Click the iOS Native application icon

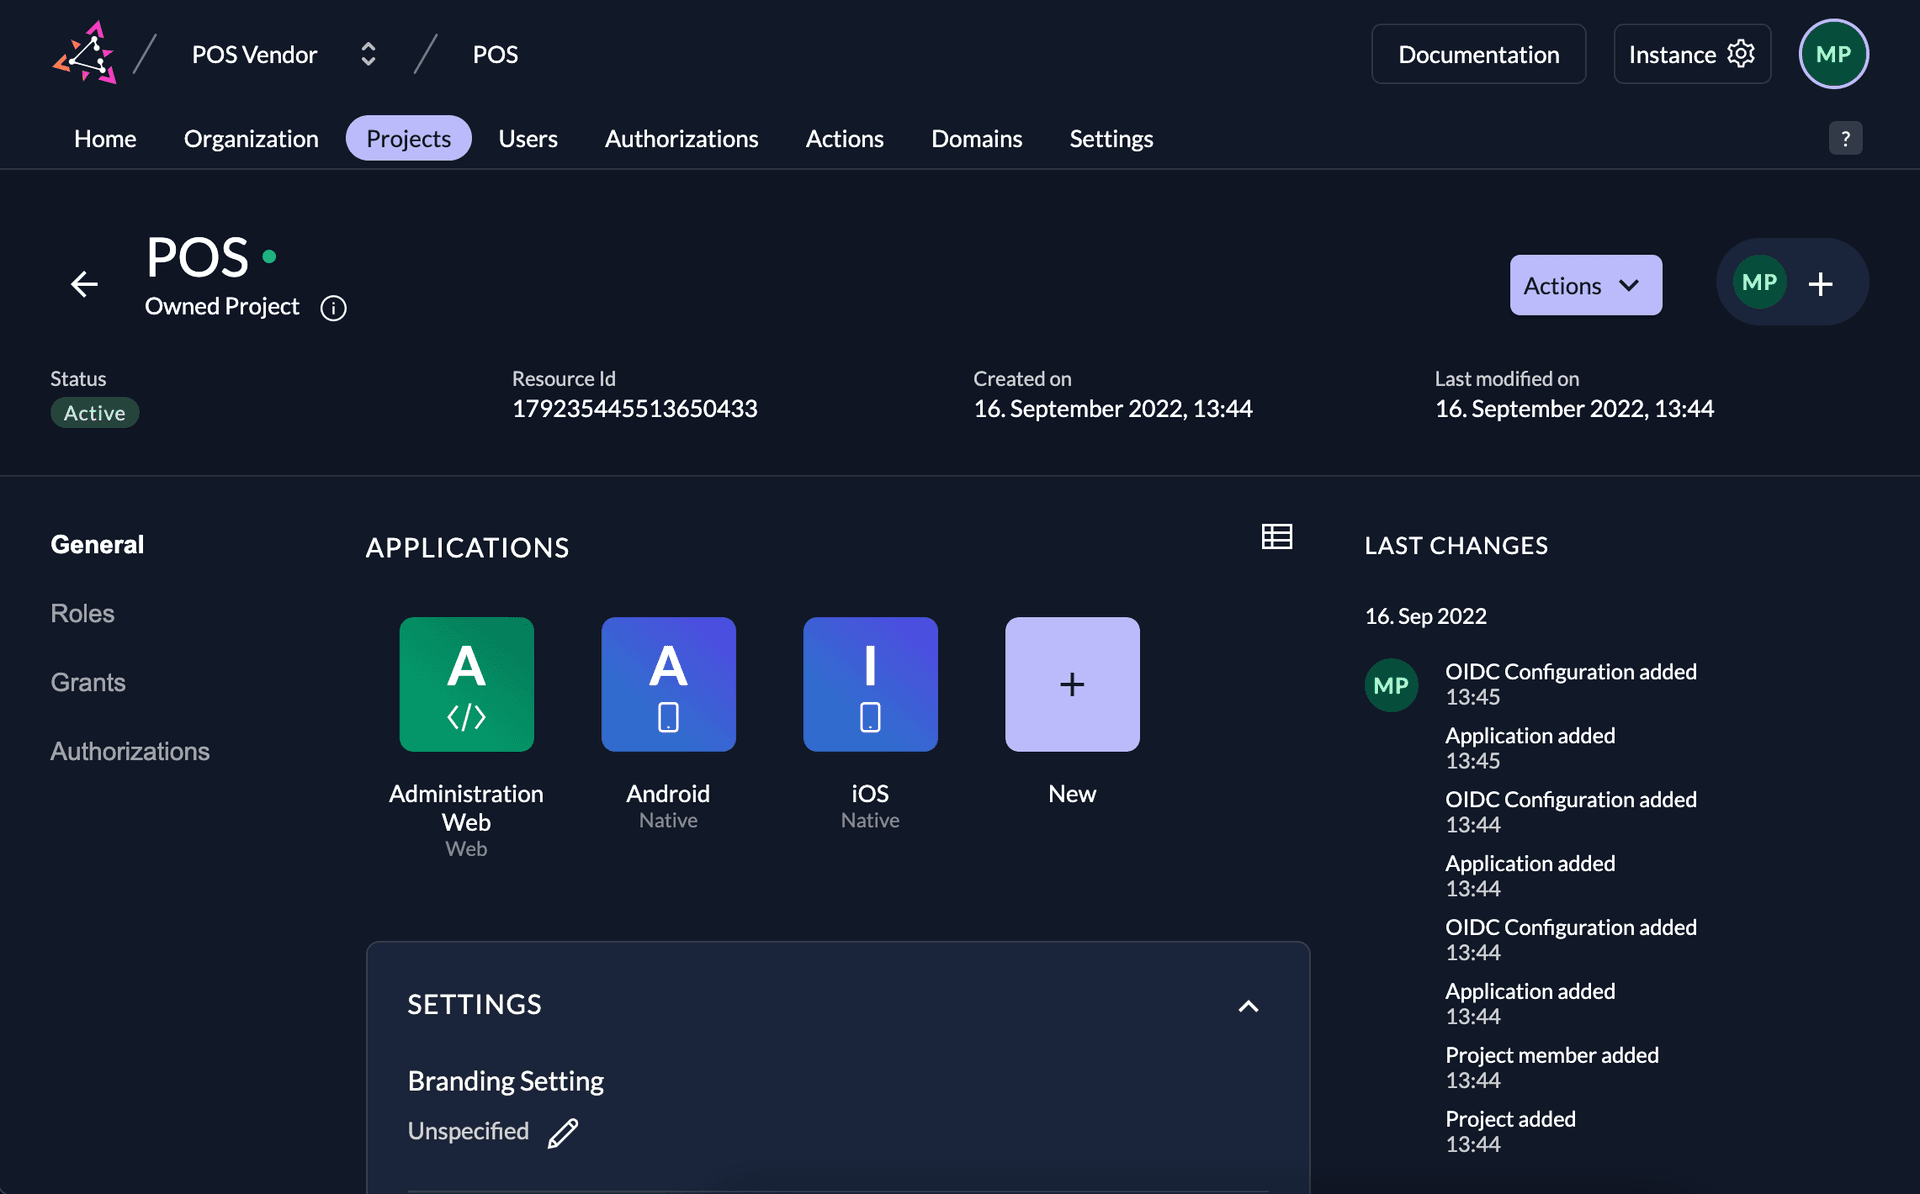[x=871, y=684]
